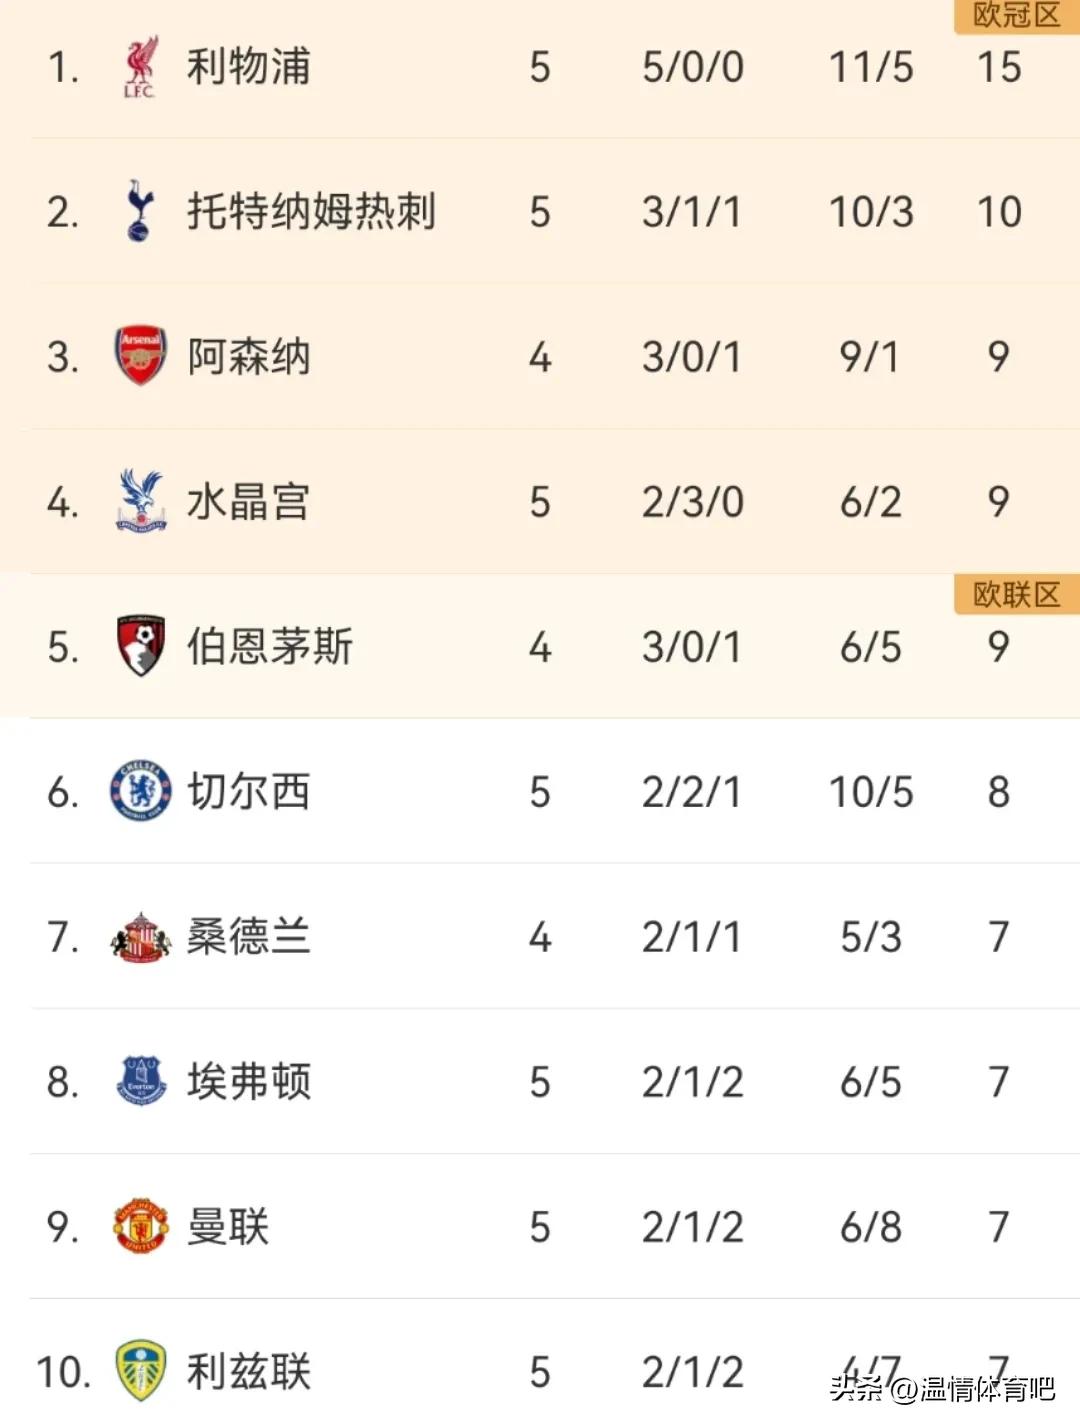
Task: Open team name 托特纳姆热刺
Action: point(311,212)
